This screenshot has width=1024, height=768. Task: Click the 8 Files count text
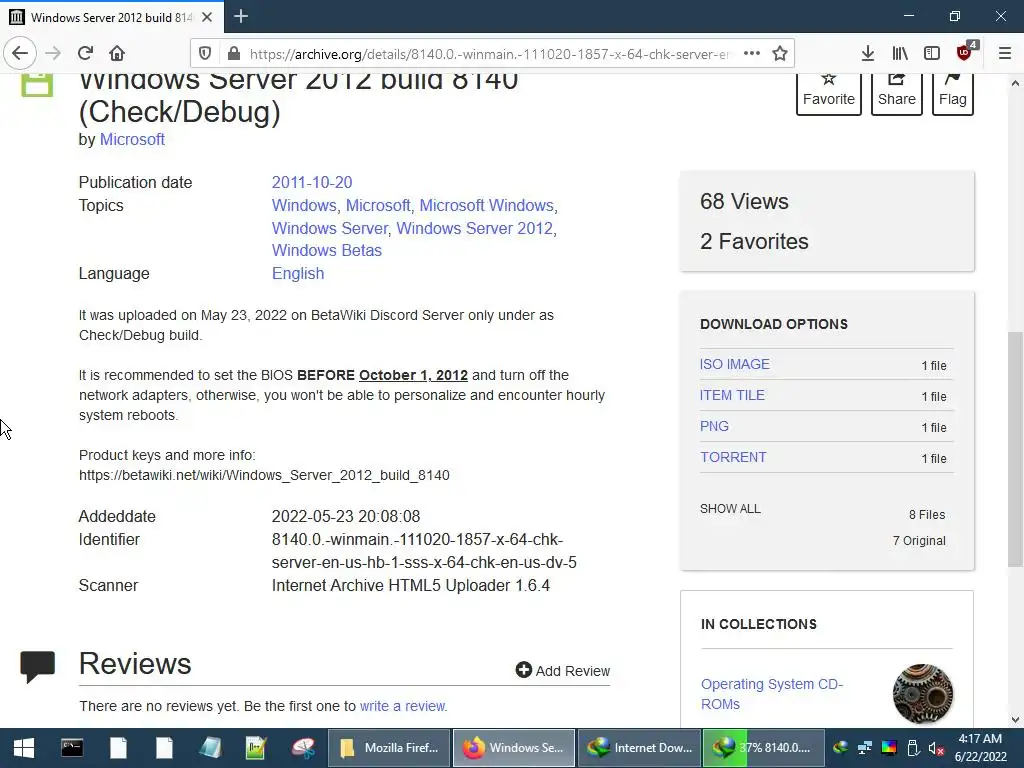(x=927, y=515)
